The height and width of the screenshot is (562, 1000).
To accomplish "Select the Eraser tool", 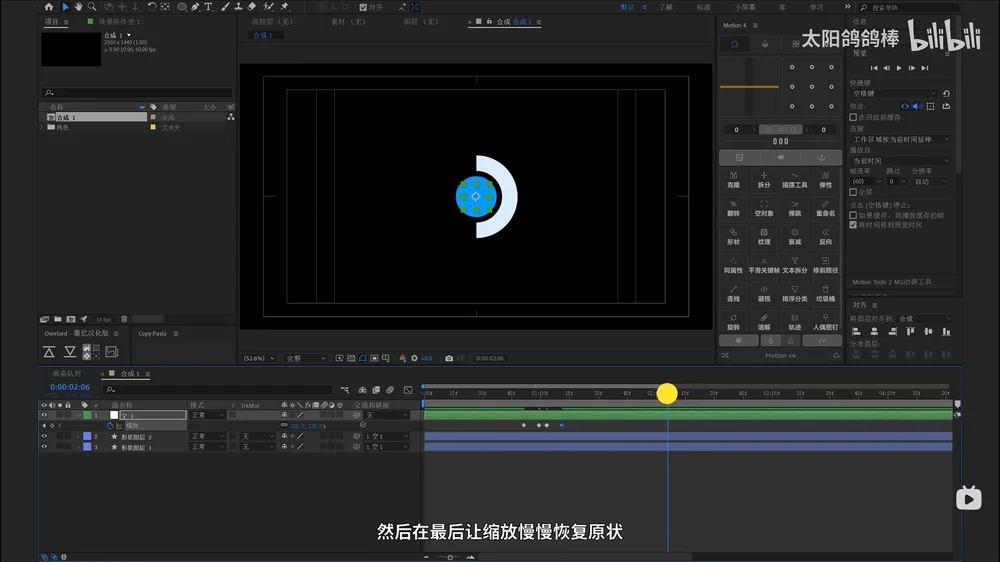I will pos(252,7).
